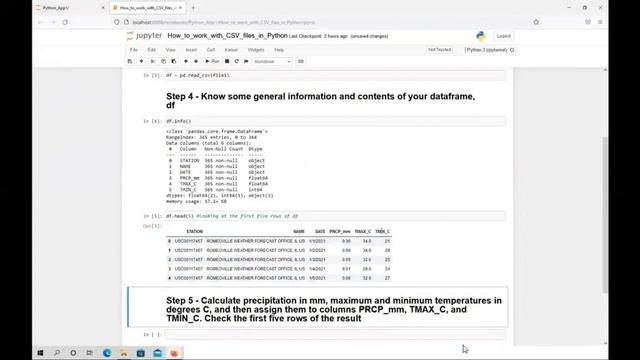This screenshot has width=640, height=360.
Task: Open Task View on taskbar
Action: point(89,353)
